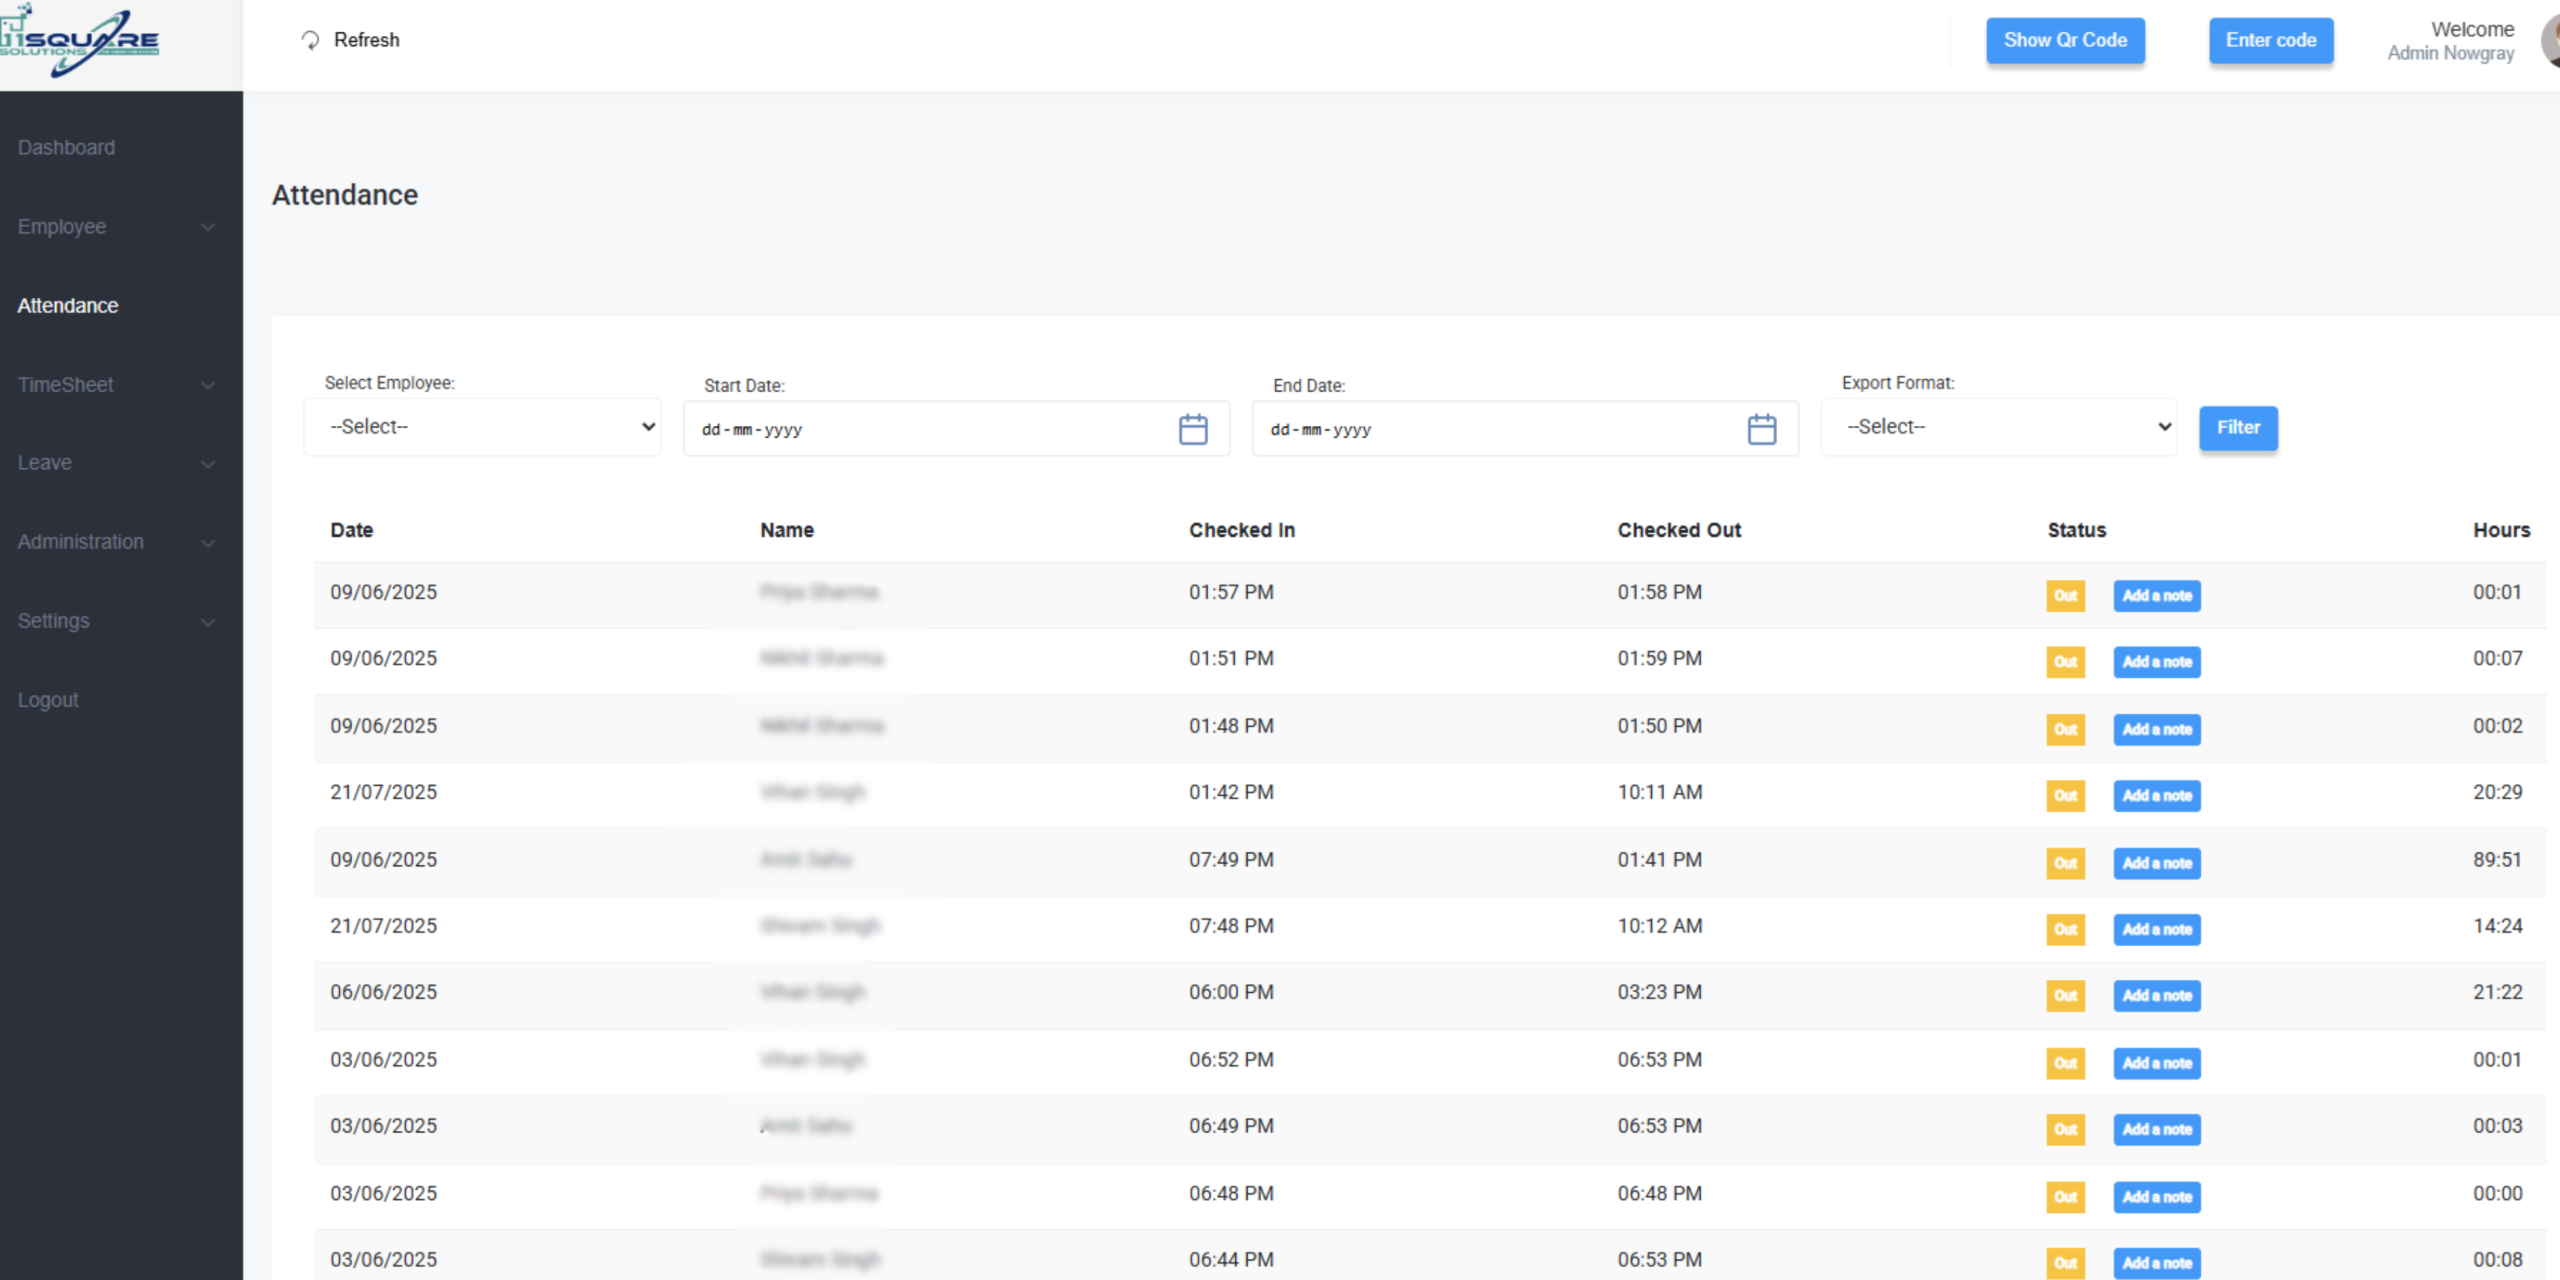Image resolution: width=2560 pixels, height=1280 pixels.
Task: Expand the TimeSheet sidebar chevron
Action: pyautogui.click(x=207, y=386)
